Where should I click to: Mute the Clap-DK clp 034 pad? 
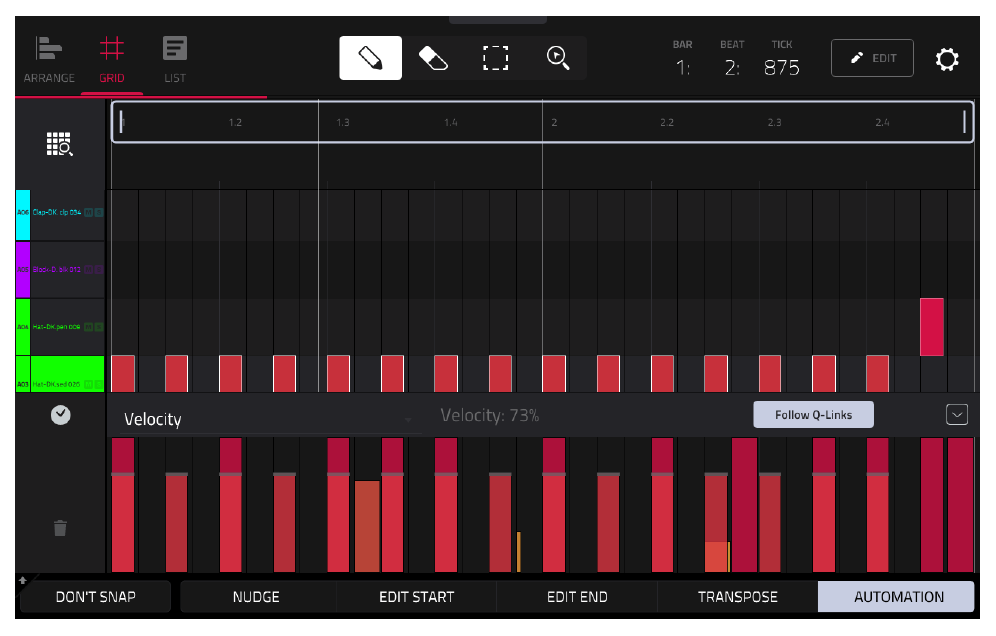[x=88, y=212]
